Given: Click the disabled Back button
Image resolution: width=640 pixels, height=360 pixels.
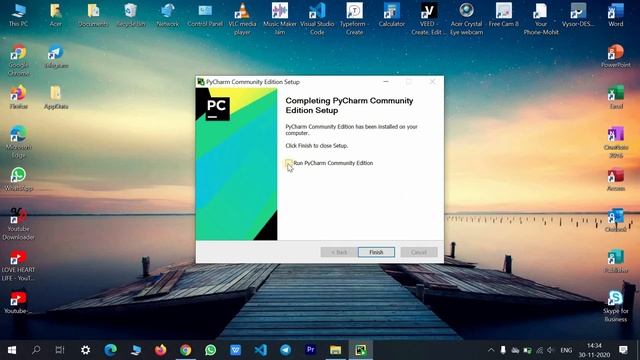Looking at the screenshot, I should coord(339,252).
